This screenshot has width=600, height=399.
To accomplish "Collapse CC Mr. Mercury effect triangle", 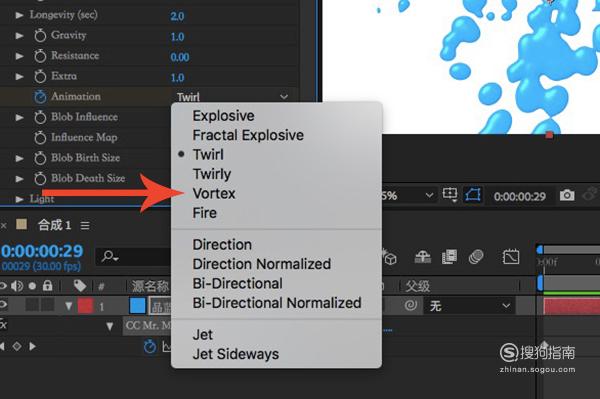I will [x=110, y=326].
